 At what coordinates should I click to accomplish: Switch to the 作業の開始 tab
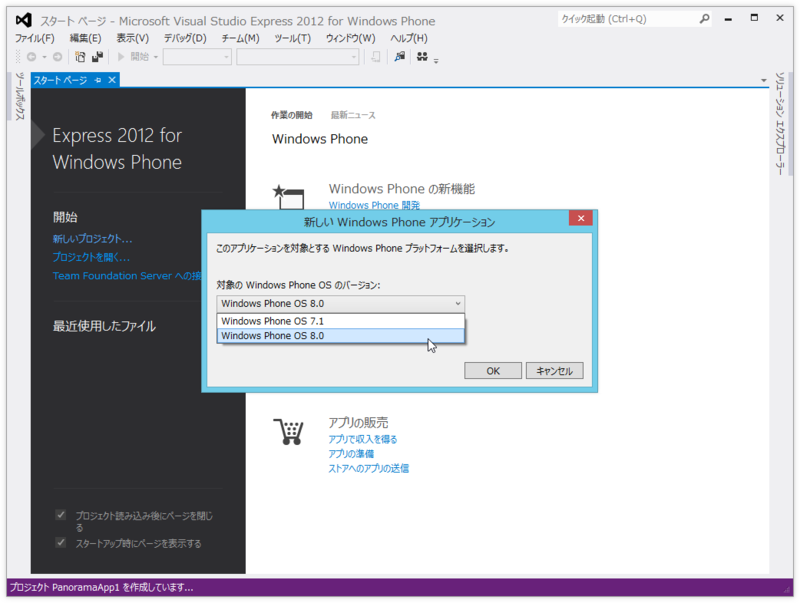[291, 115]
